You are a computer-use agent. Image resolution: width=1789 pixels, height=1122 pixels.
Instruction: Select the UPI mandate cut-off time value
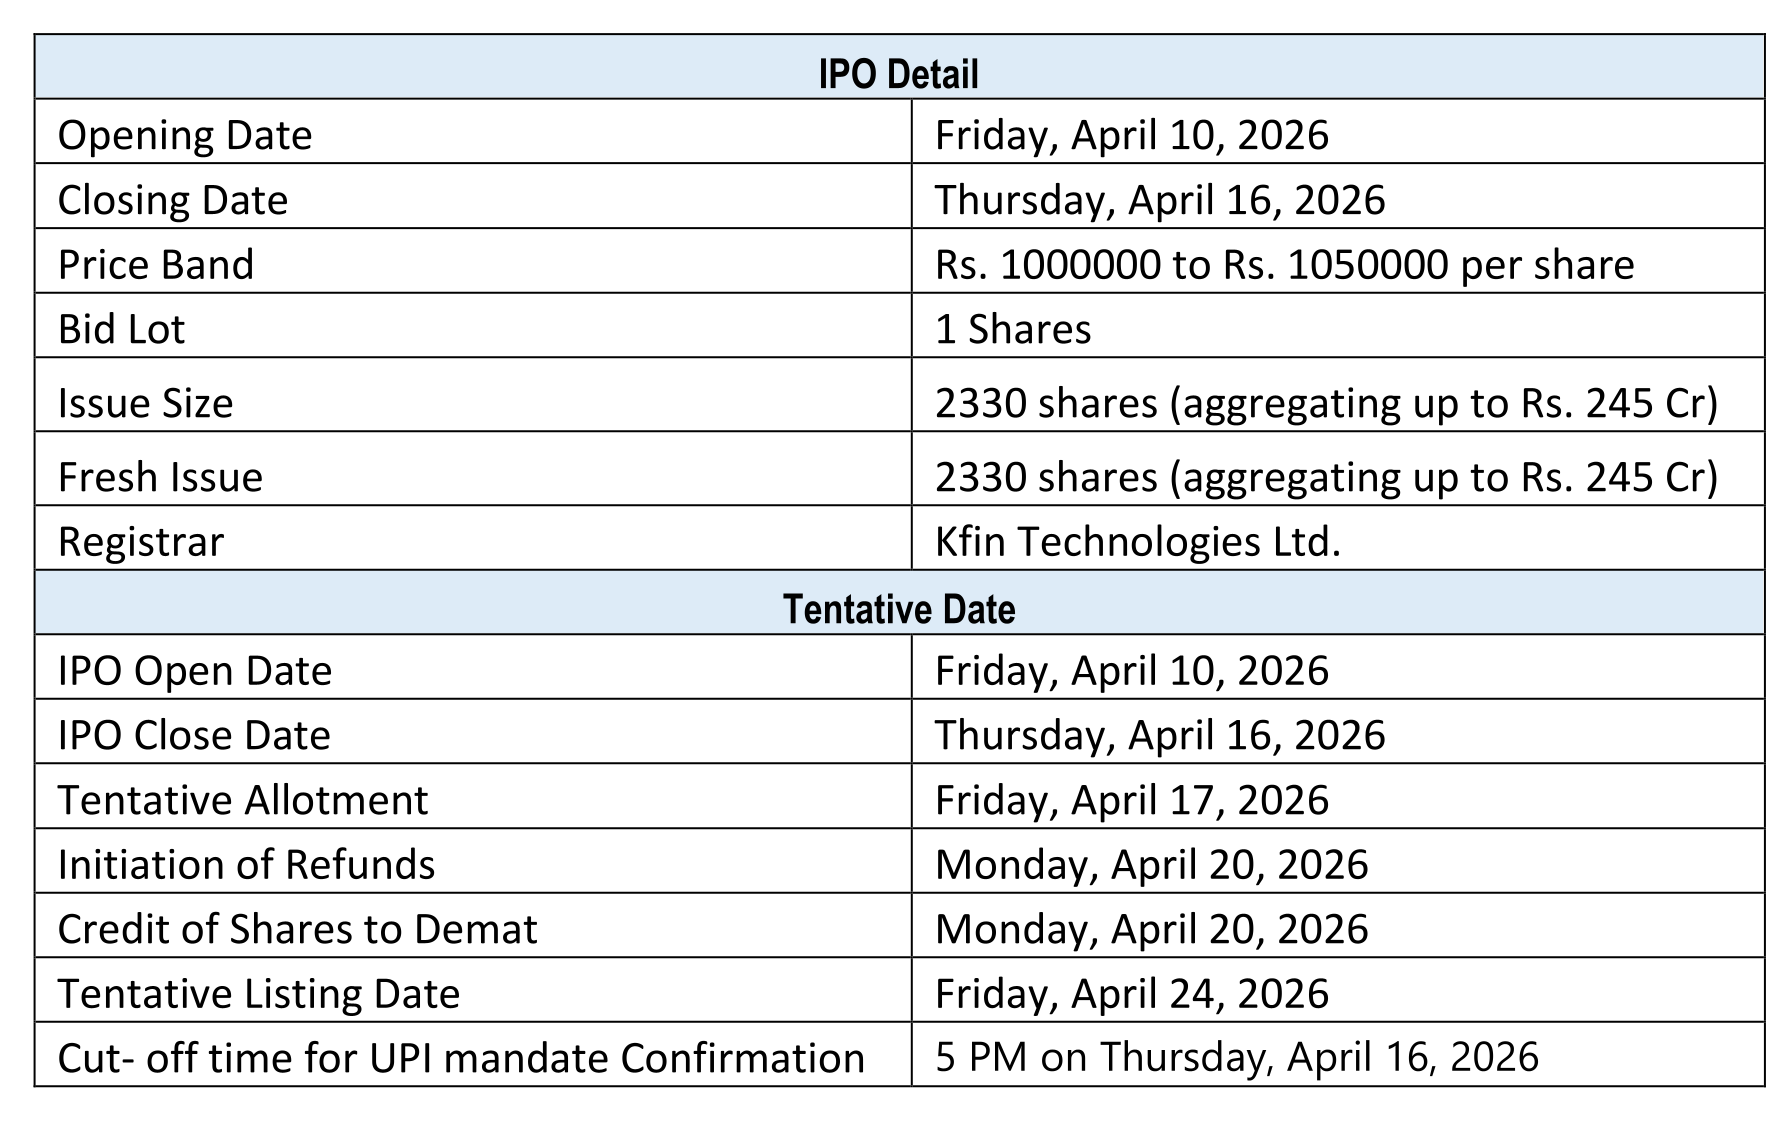1236,1057
